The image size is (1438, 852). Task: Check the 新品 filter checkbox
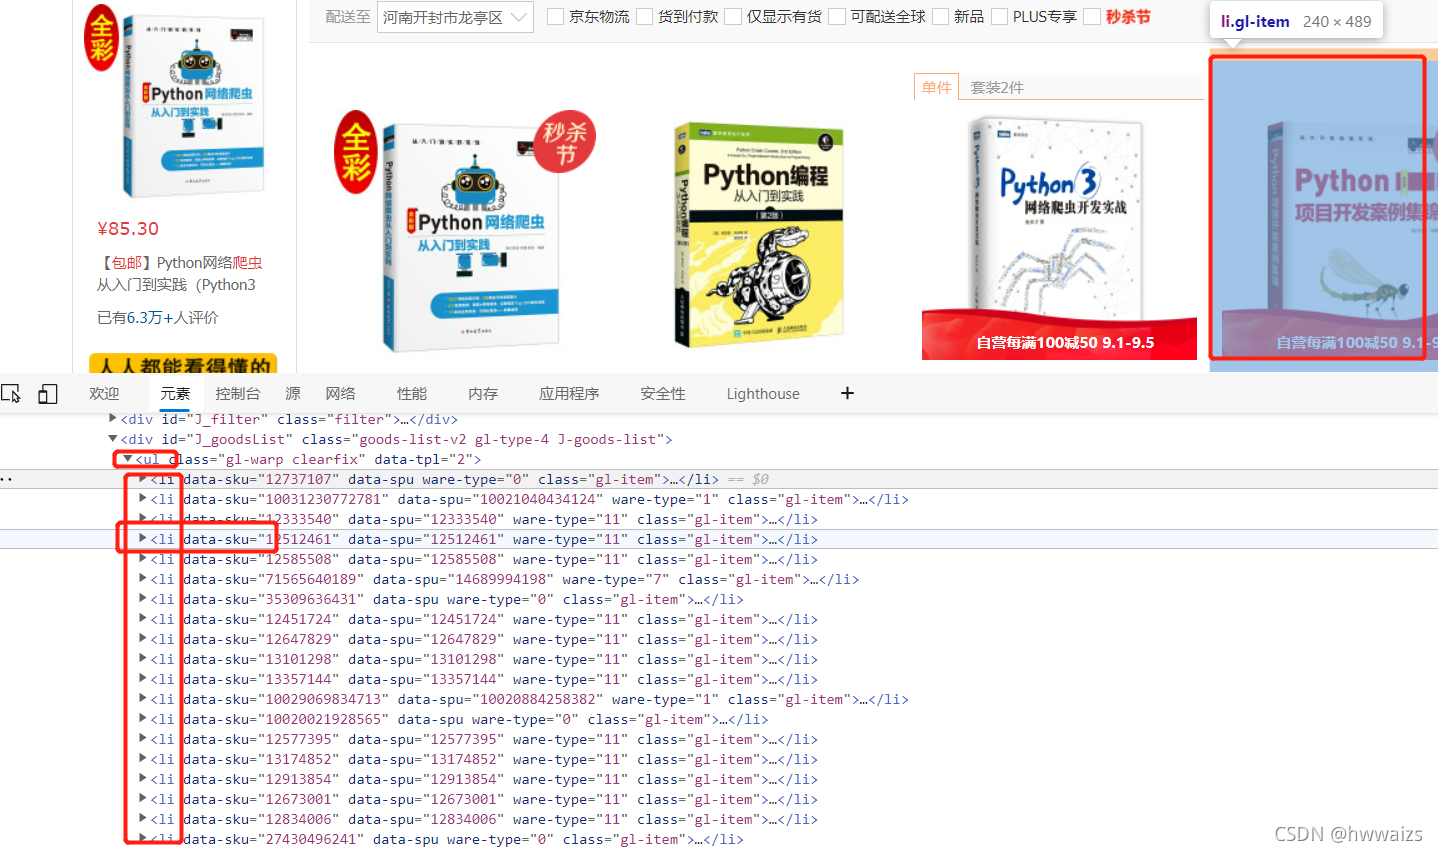pyautogui.click(x=940, y=16)
